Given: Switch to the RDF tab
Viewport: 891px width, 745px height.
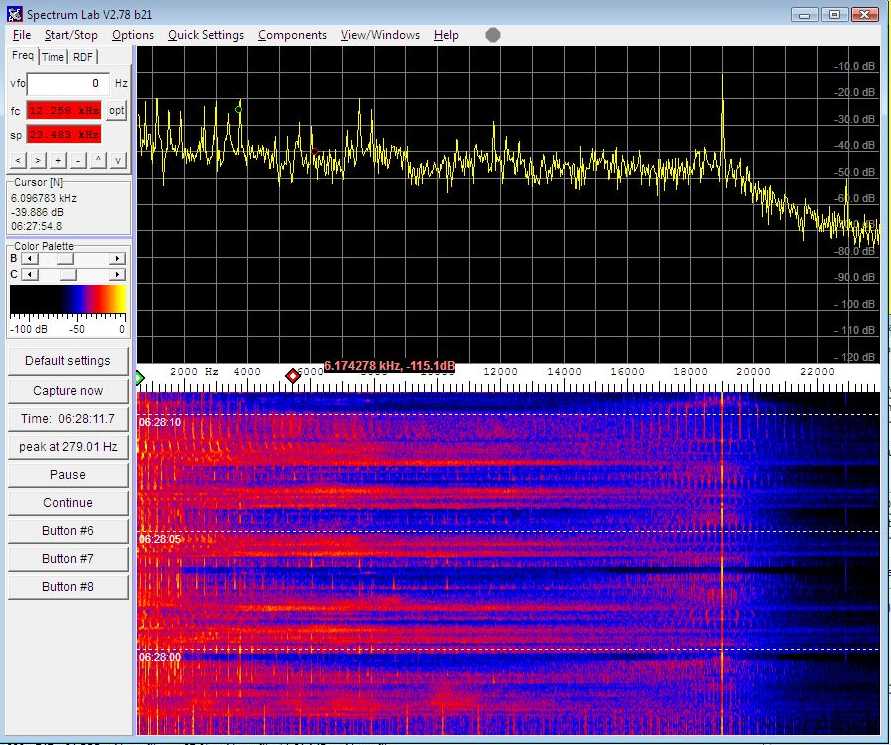Looking at the screenshot, I should click(82, 57).
